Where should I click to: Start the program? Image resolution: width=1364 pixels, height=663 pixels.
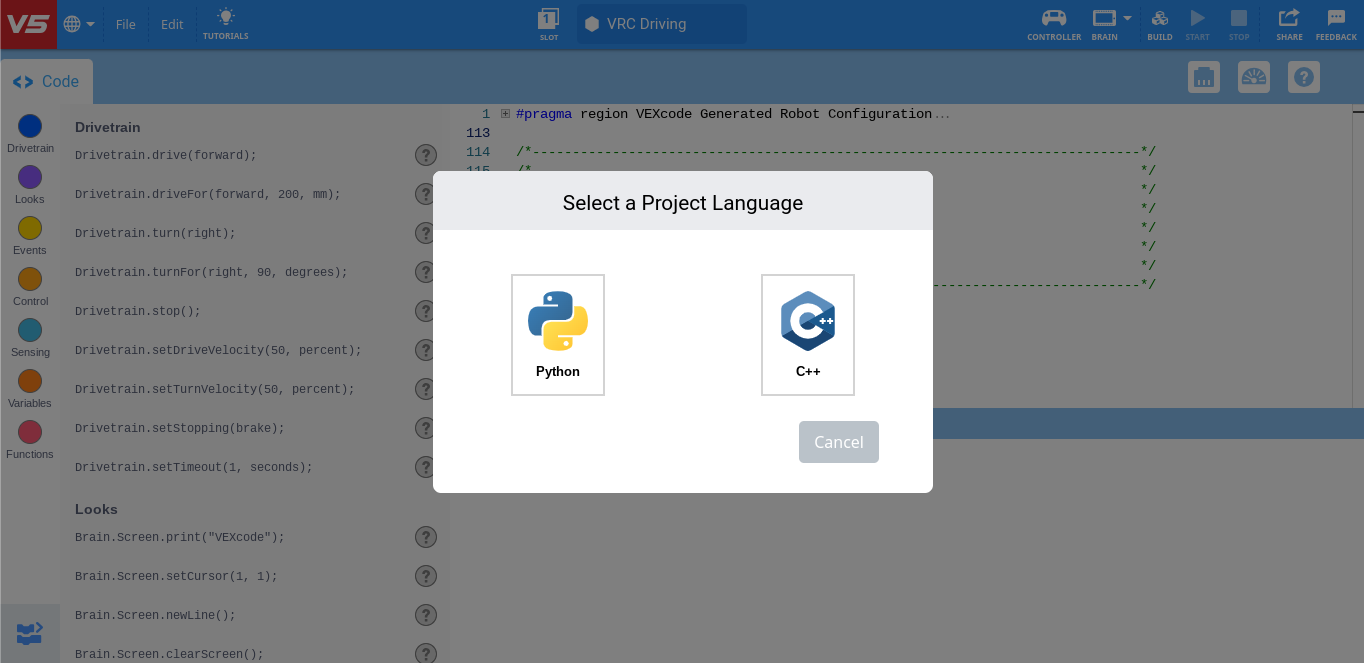[x=1197, y=24]
